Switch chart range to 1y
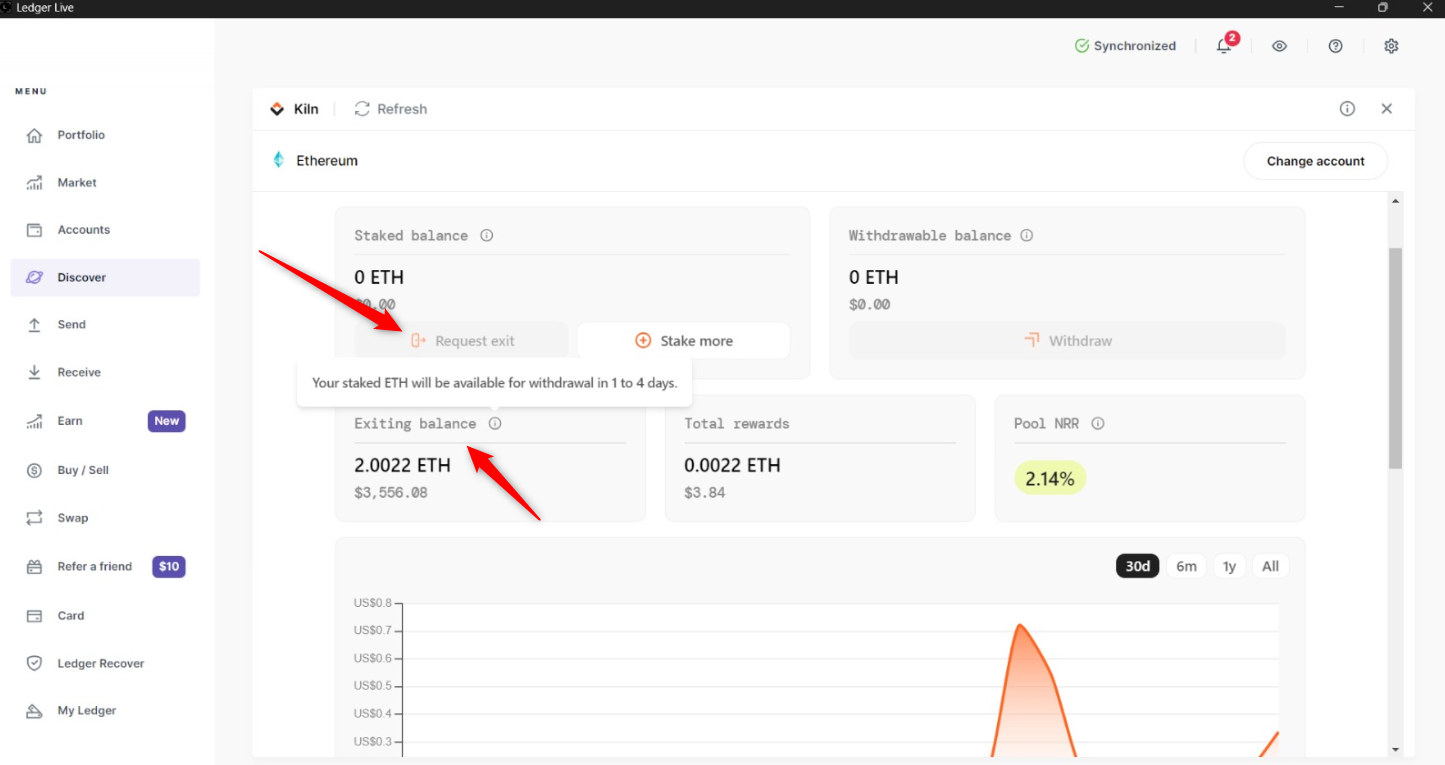Image resolution: width=1445 pixels, height=765 pixels. pyautogui.click(x=1230, y=566)
